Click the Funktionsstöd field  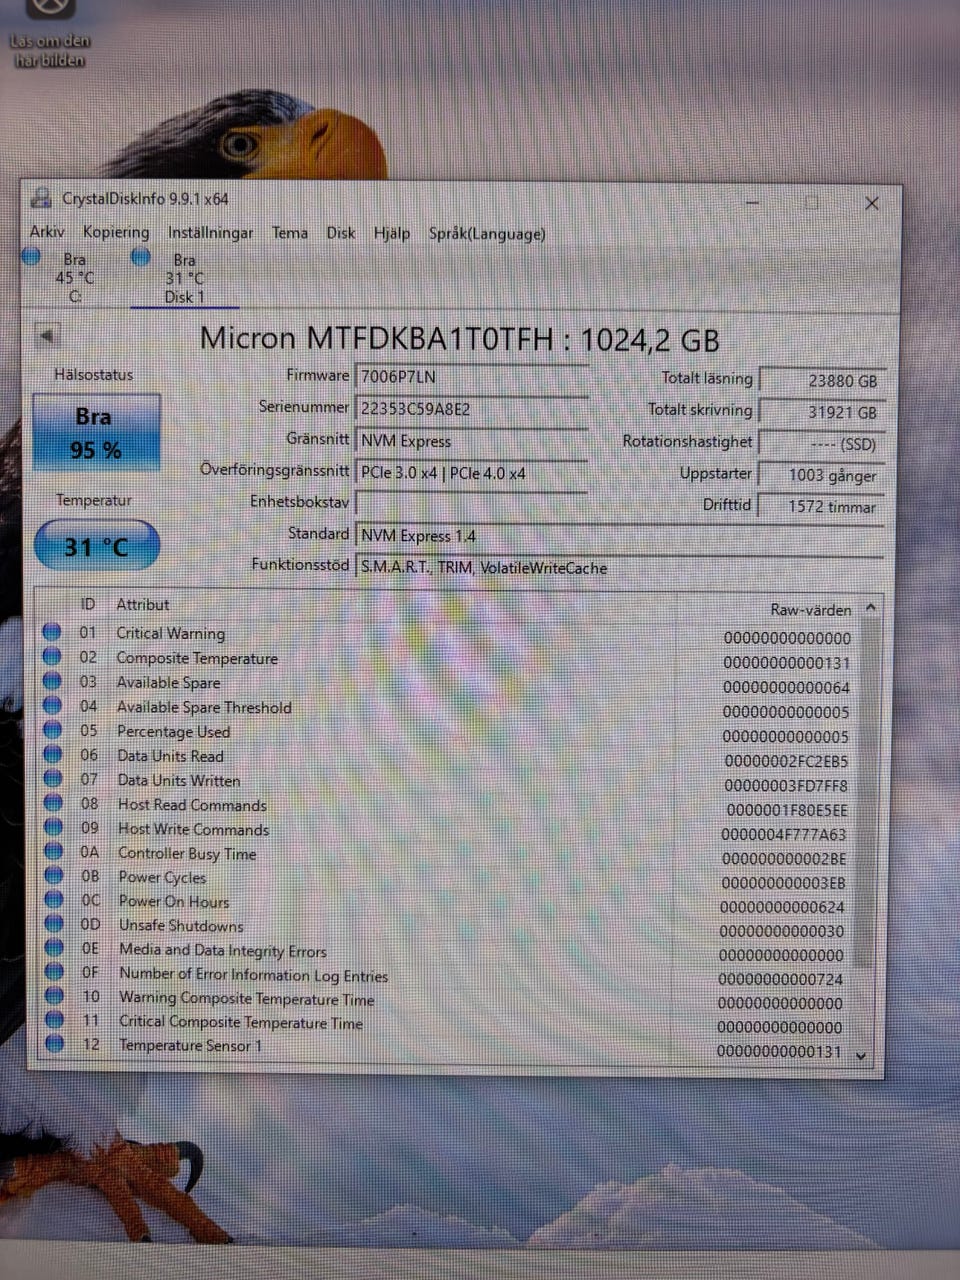(620, 568)
